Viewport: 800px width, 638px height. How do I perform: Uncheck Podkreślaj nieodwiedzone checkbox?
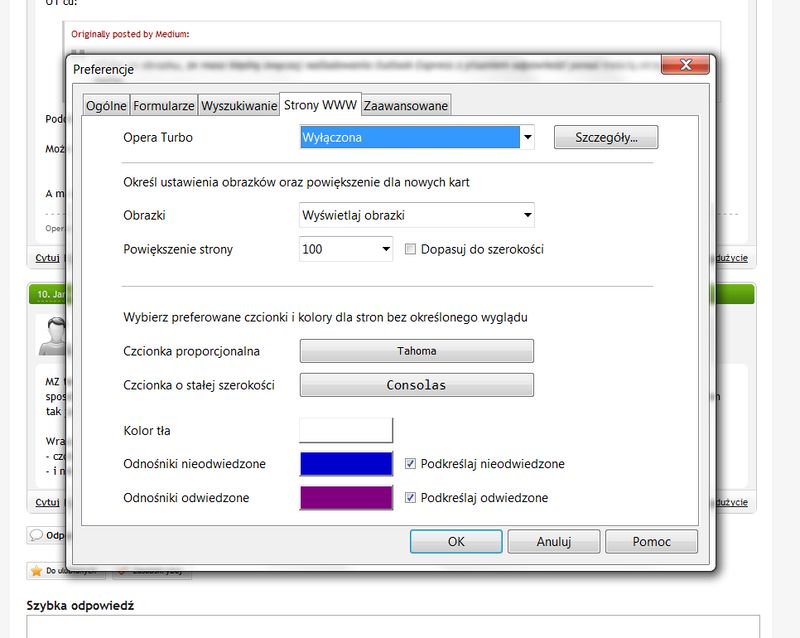[410, 464]
